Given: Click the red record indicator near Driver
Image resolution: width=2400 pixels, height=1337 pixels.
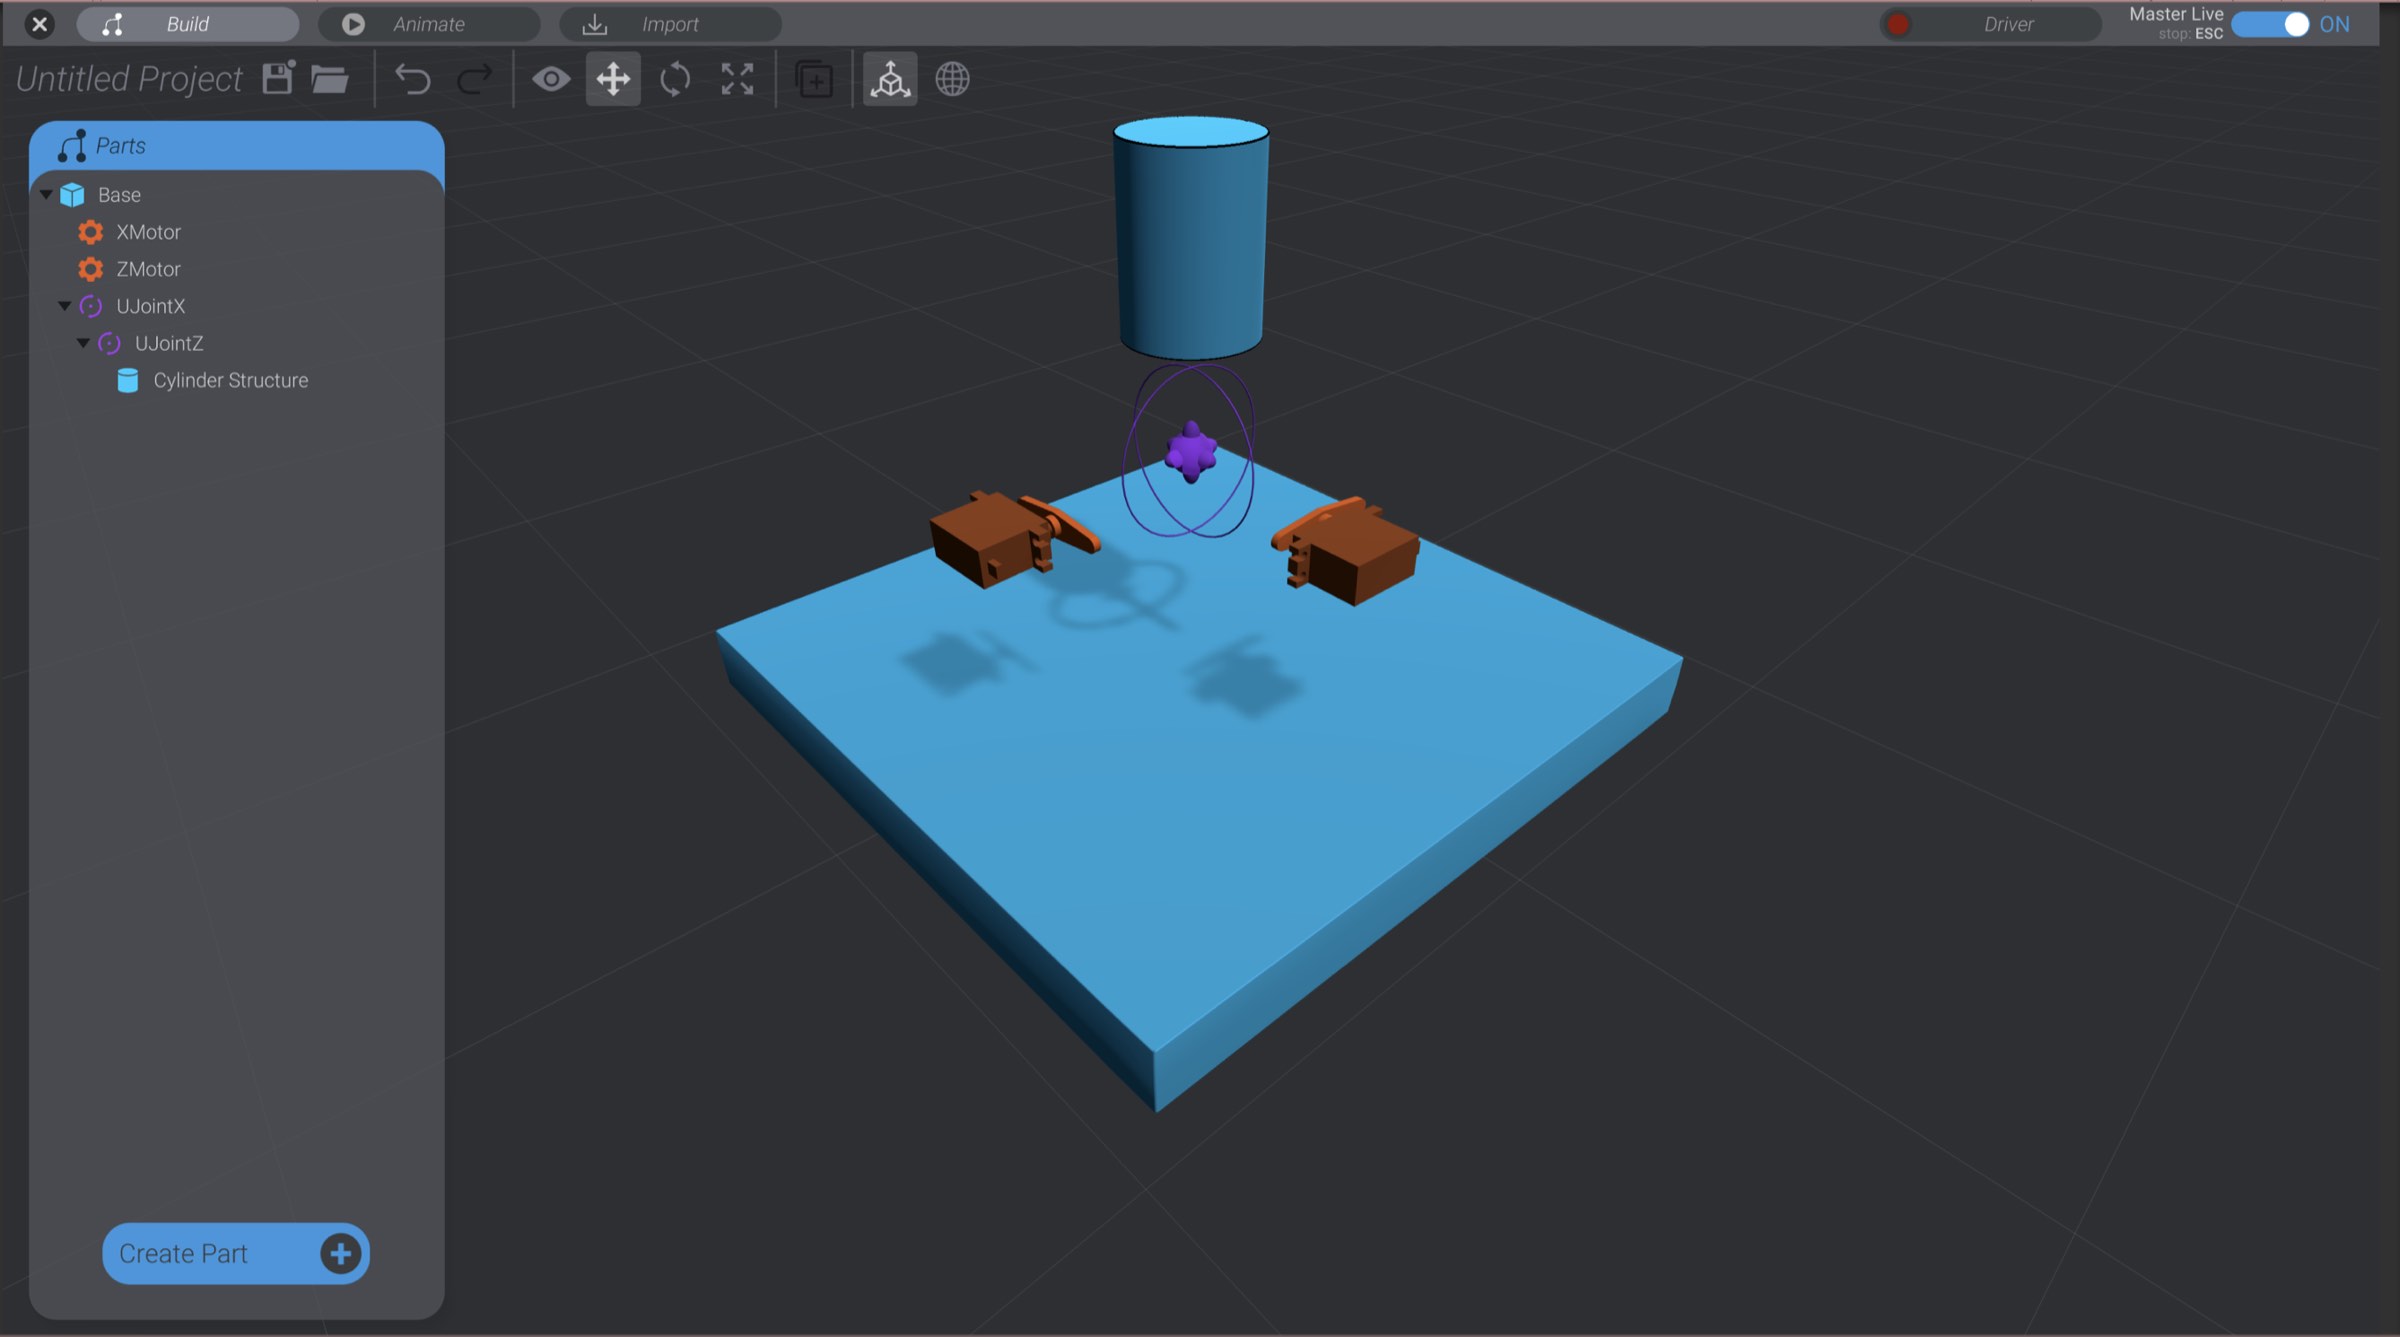Looking at the screenshot, I should tap(1897, 24).
